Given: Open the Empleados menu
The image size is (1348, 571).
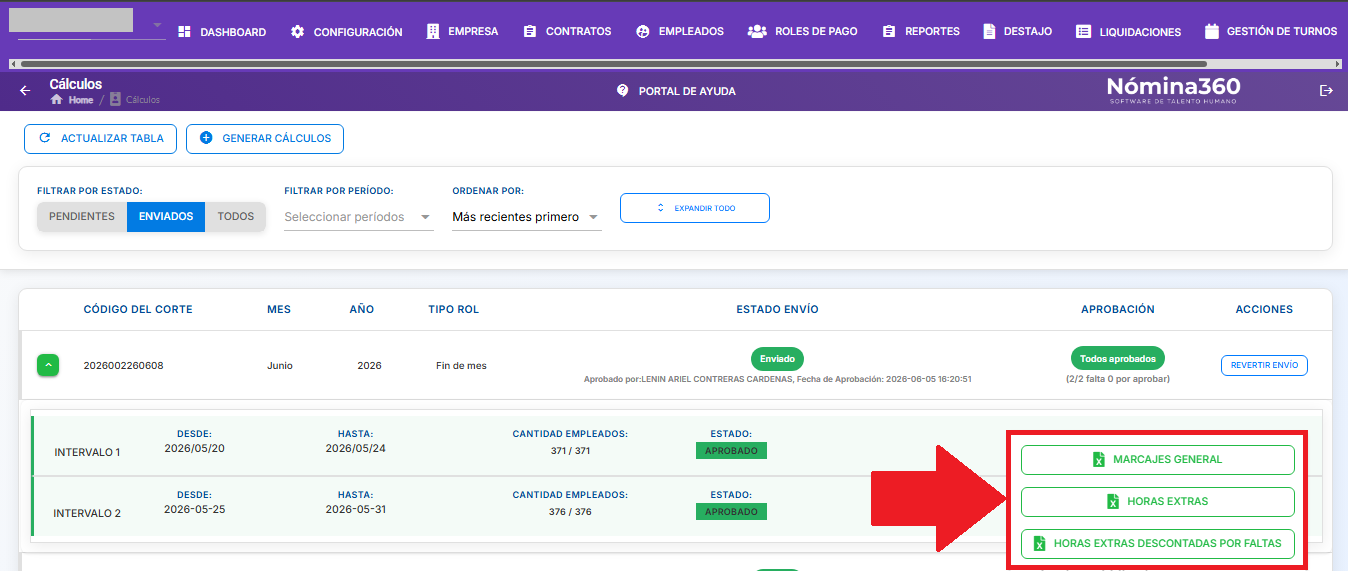Looking at the screenshot, I should click(680, 31).
